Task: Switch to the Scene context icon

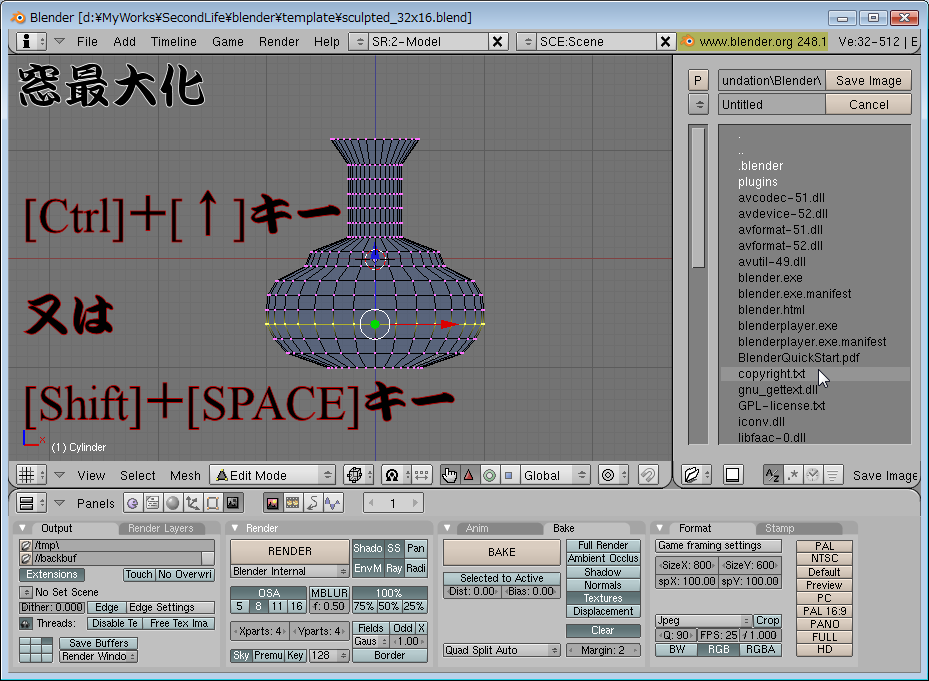Action: 233,503
